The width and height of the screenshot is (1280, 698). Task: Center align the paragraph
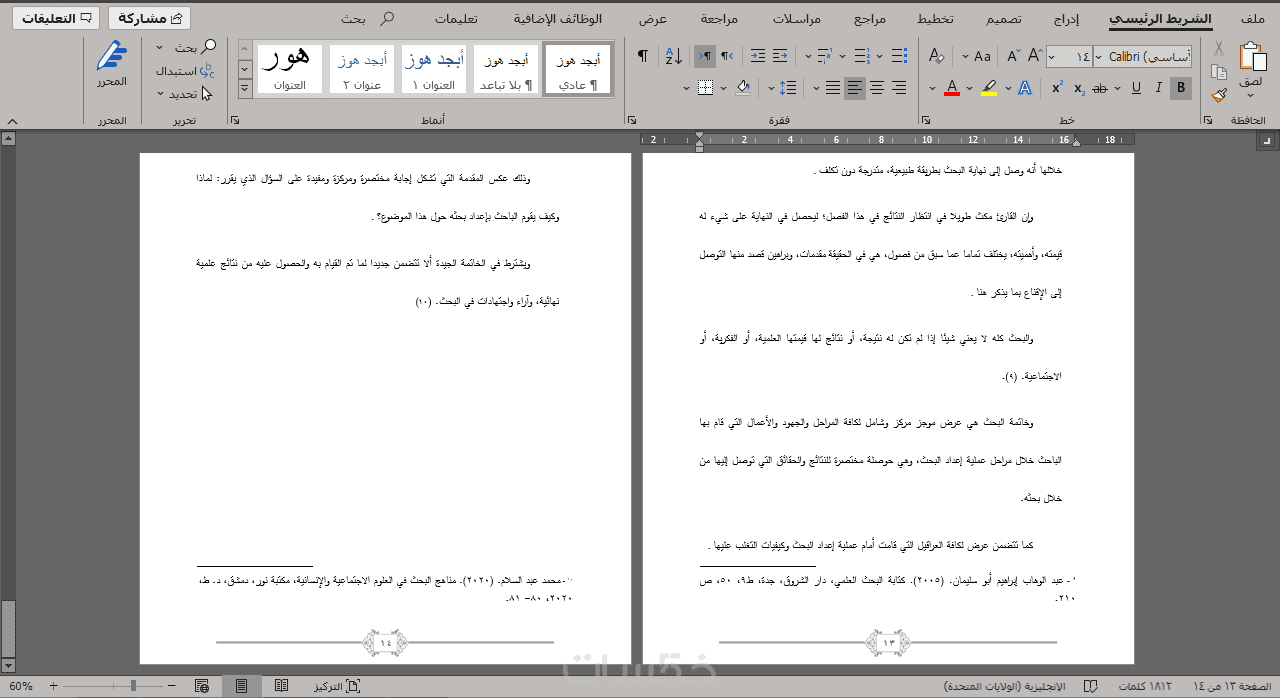877,88
